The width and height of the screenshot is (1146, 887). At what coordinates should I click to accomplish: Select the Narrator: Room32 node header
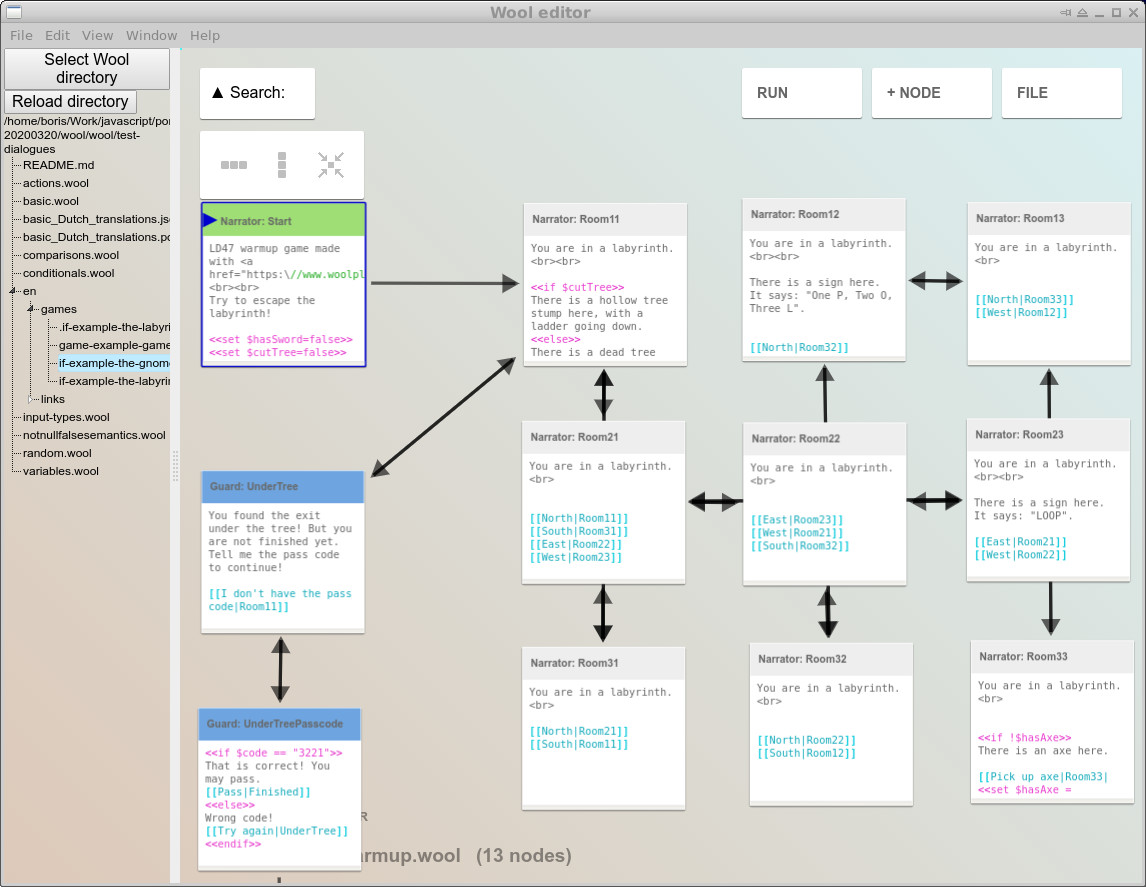pos(831,659)
